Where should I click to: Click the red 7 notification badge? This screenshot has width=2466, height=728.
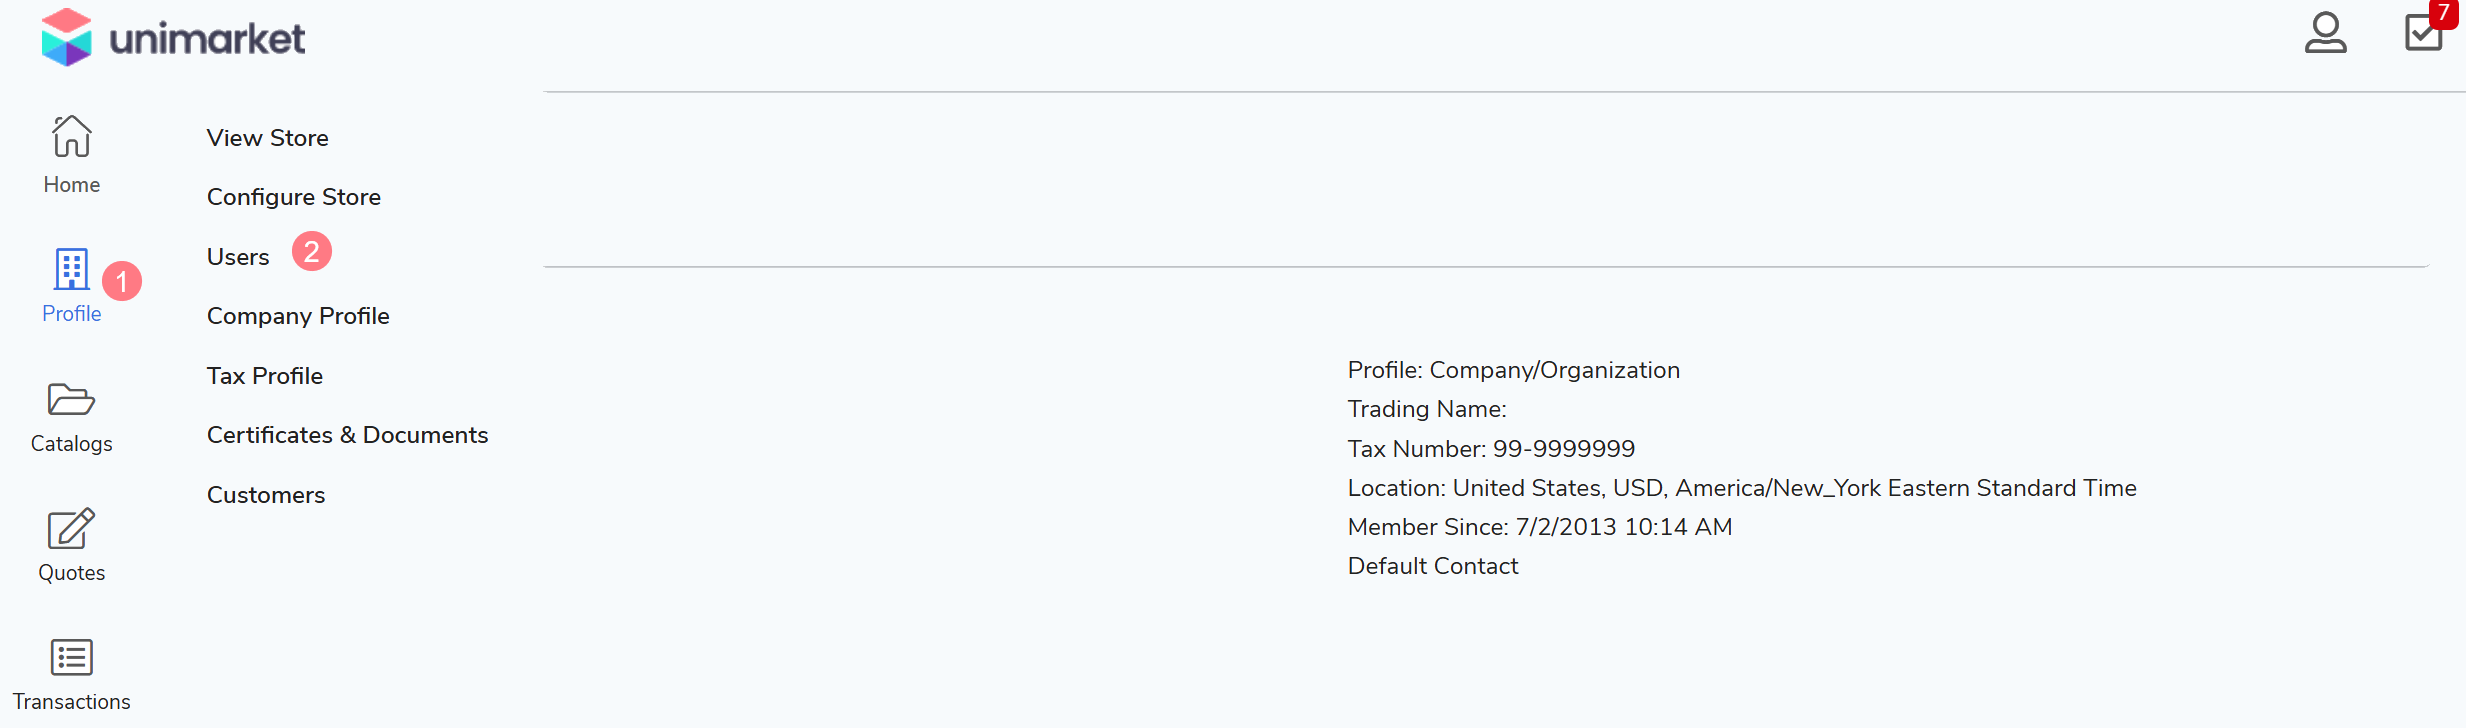(x=2443, y=13)
